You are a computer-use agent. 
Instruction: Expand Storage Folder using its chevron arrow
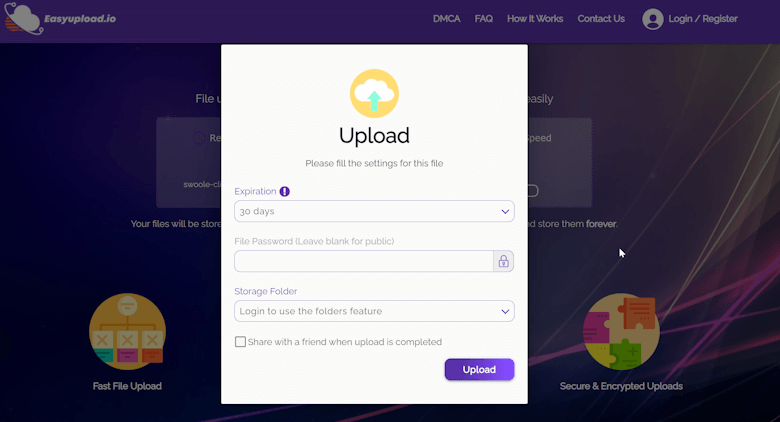point(505,312)
